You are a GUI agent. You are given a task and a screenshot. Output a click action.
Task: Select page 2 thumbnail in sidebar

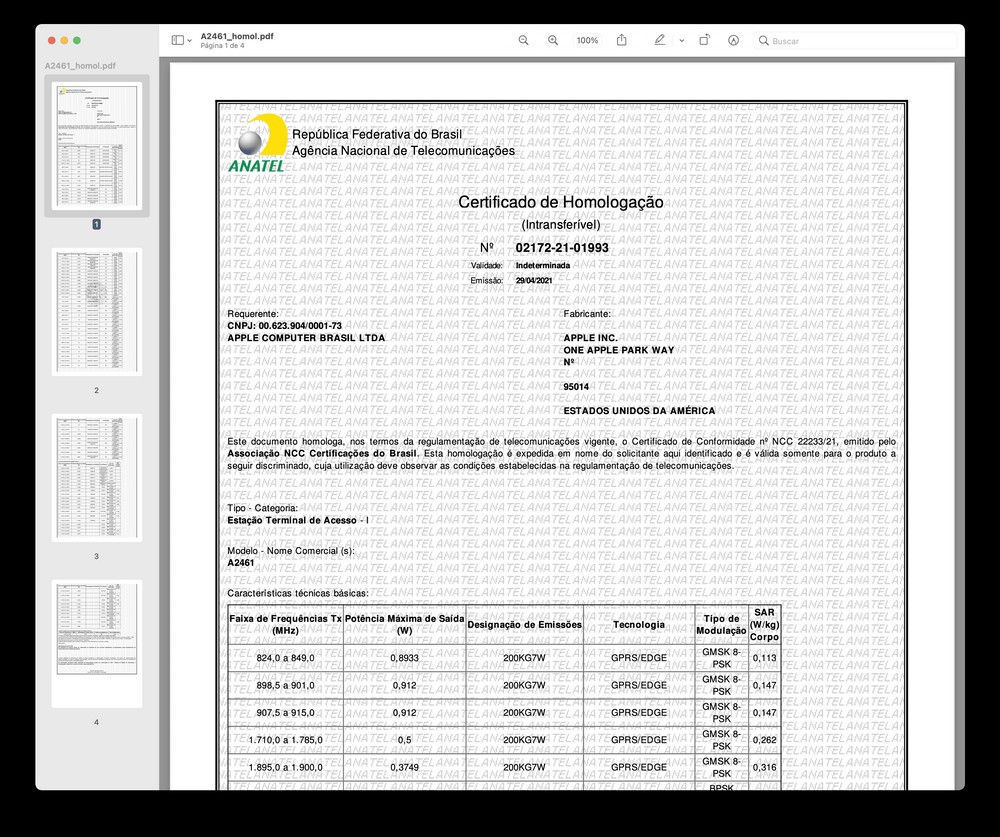pyautogui.click(x=97, y=312)
